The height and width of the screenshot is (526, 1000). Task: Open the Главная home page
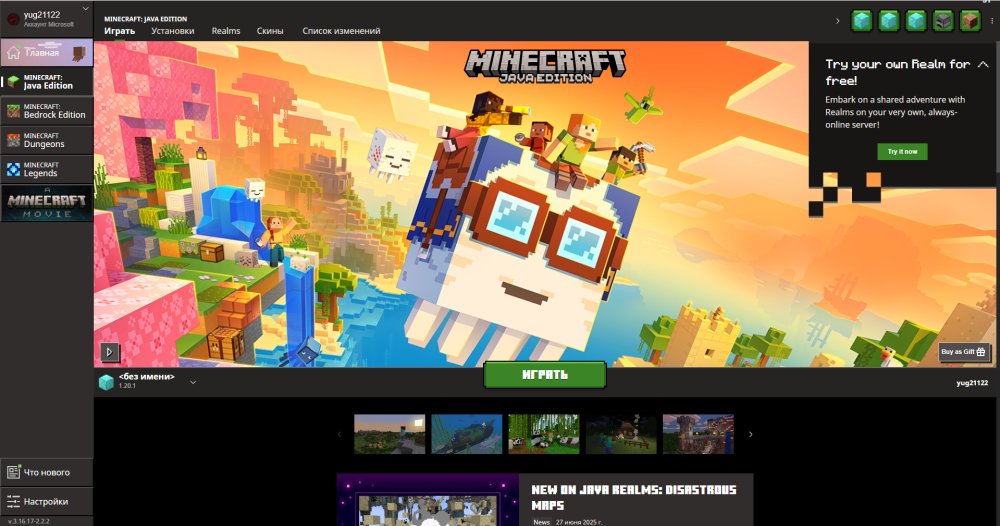(x=47, y=53)
